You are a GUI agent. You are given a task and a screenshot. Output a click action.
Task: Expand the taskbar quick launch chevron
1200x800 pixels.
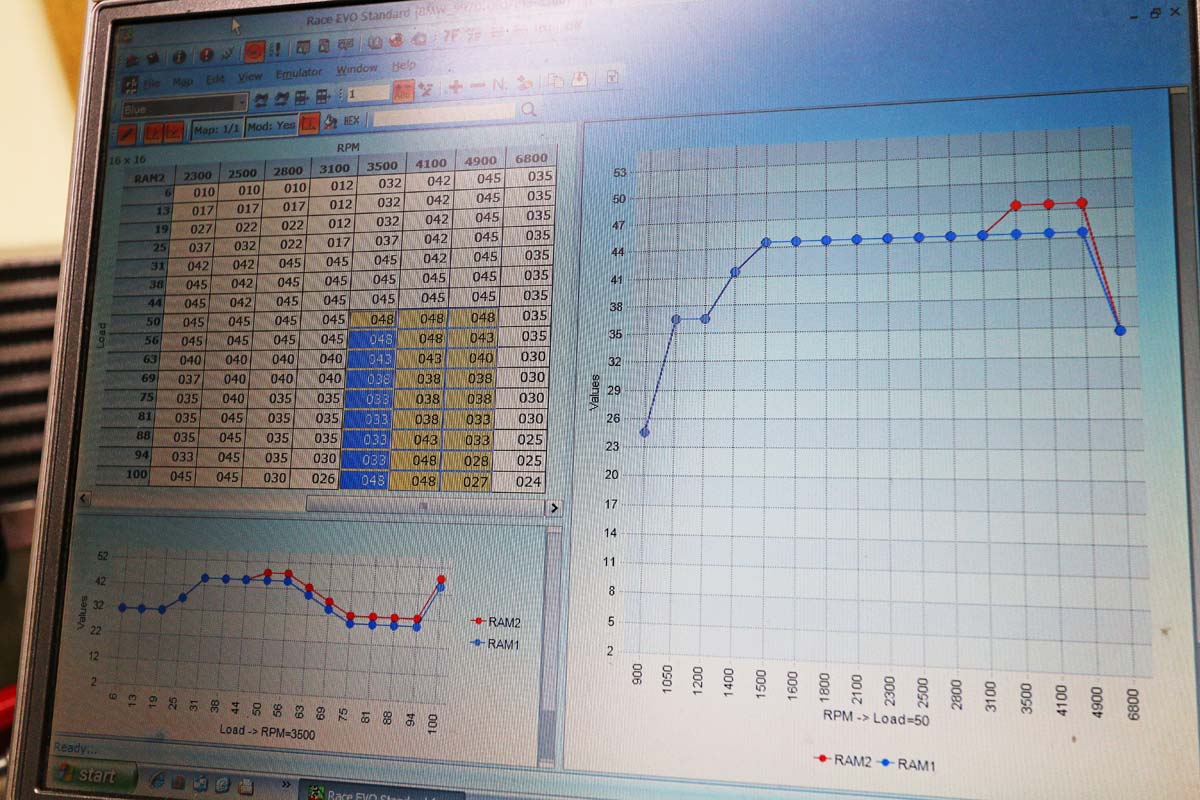286,782
